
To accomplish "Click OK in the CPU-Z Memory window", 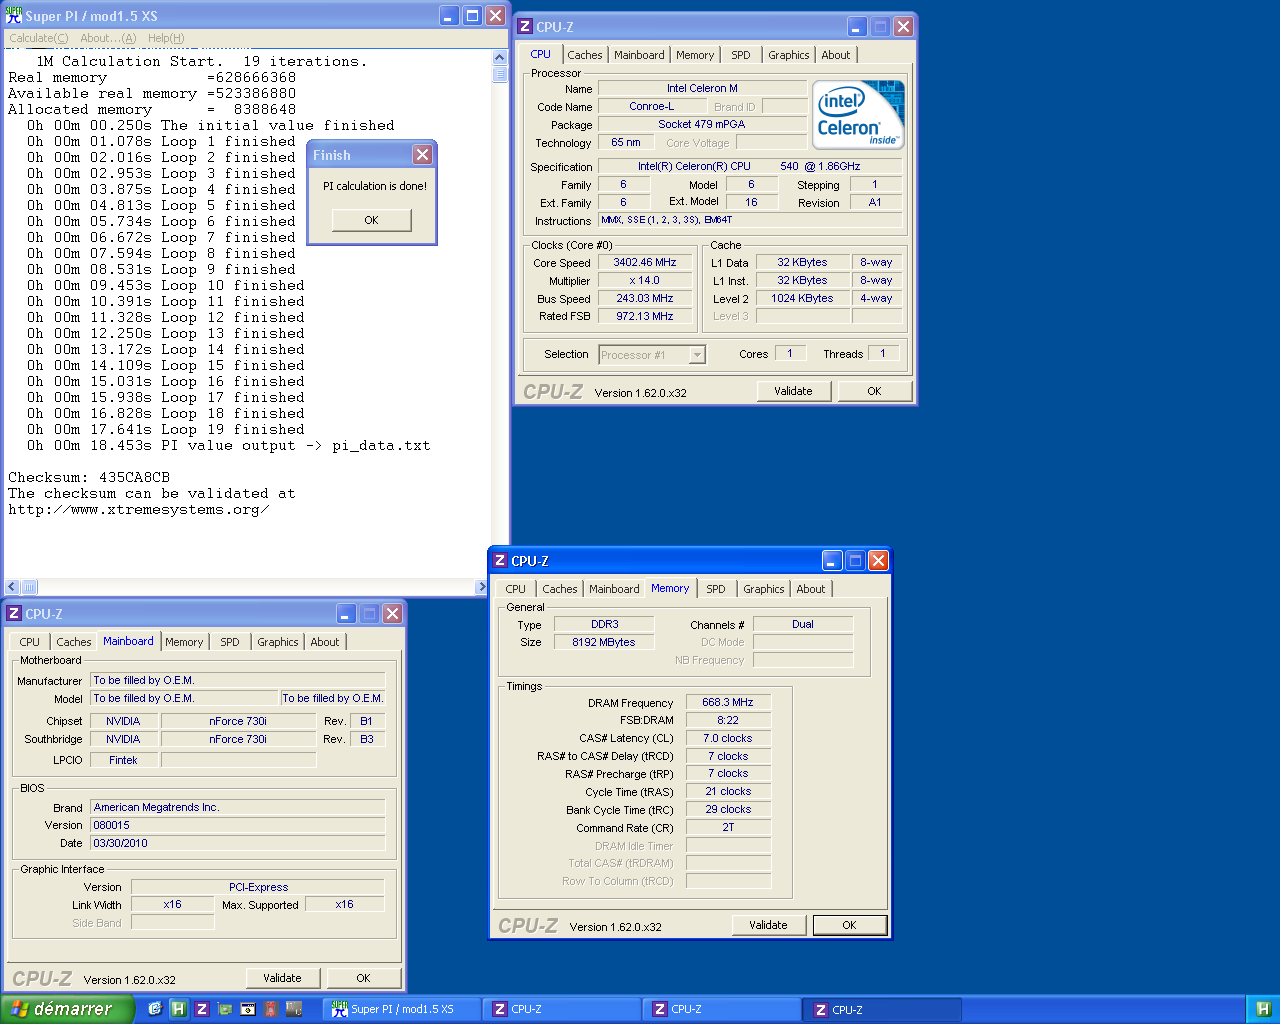I will click(x=849, y=925).
